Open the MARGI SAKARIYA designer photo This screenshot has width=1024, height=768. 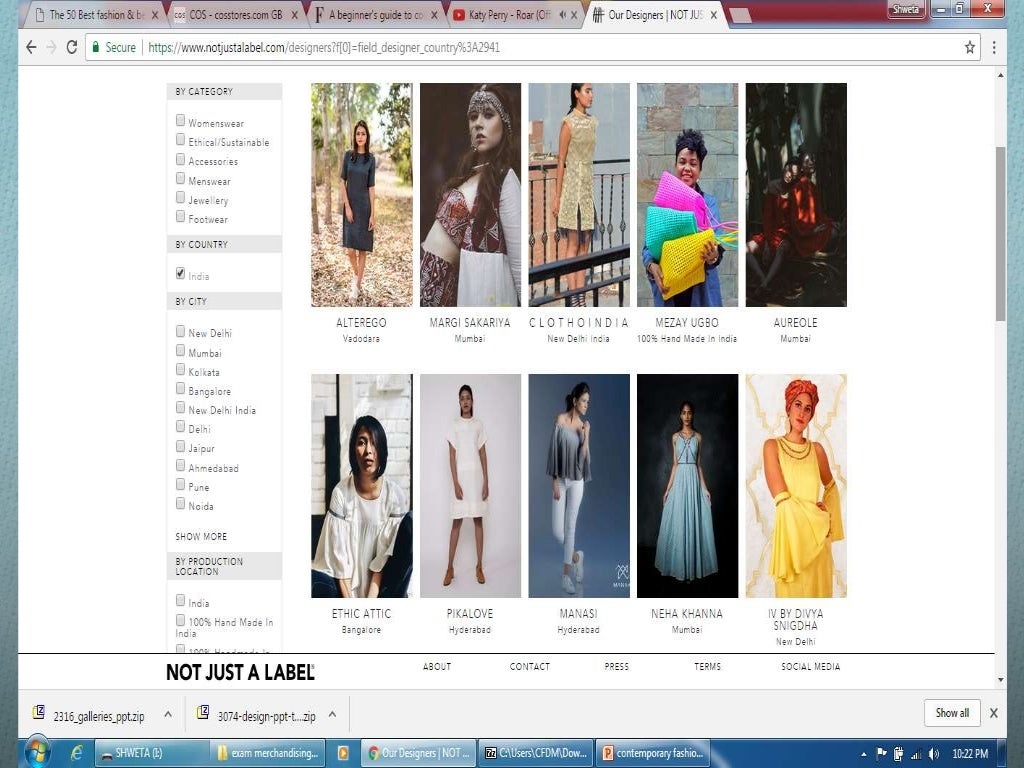470,195
